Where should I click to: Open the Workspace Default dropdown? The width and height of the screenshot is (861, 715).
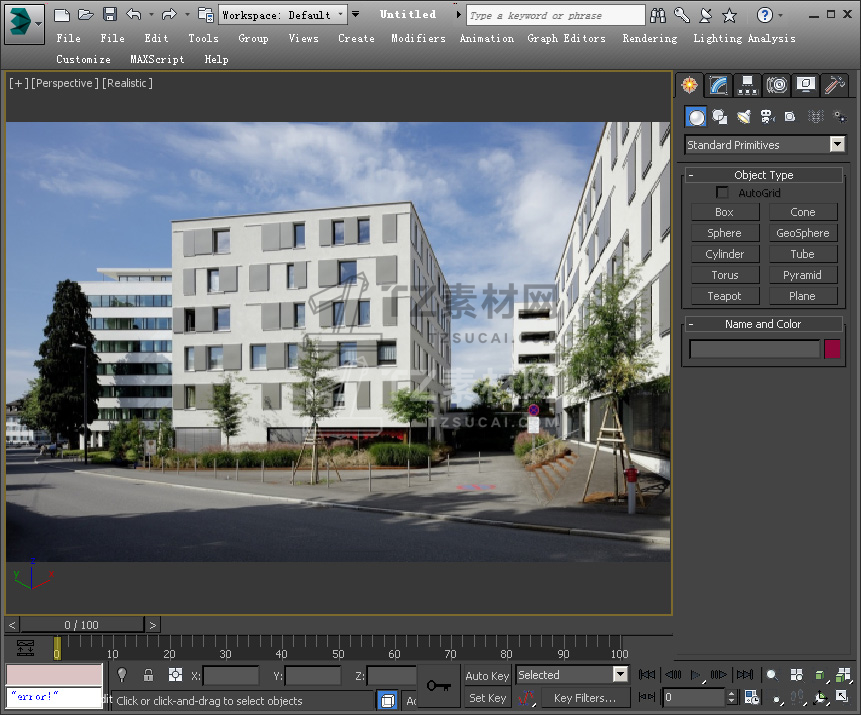point(283,15)
